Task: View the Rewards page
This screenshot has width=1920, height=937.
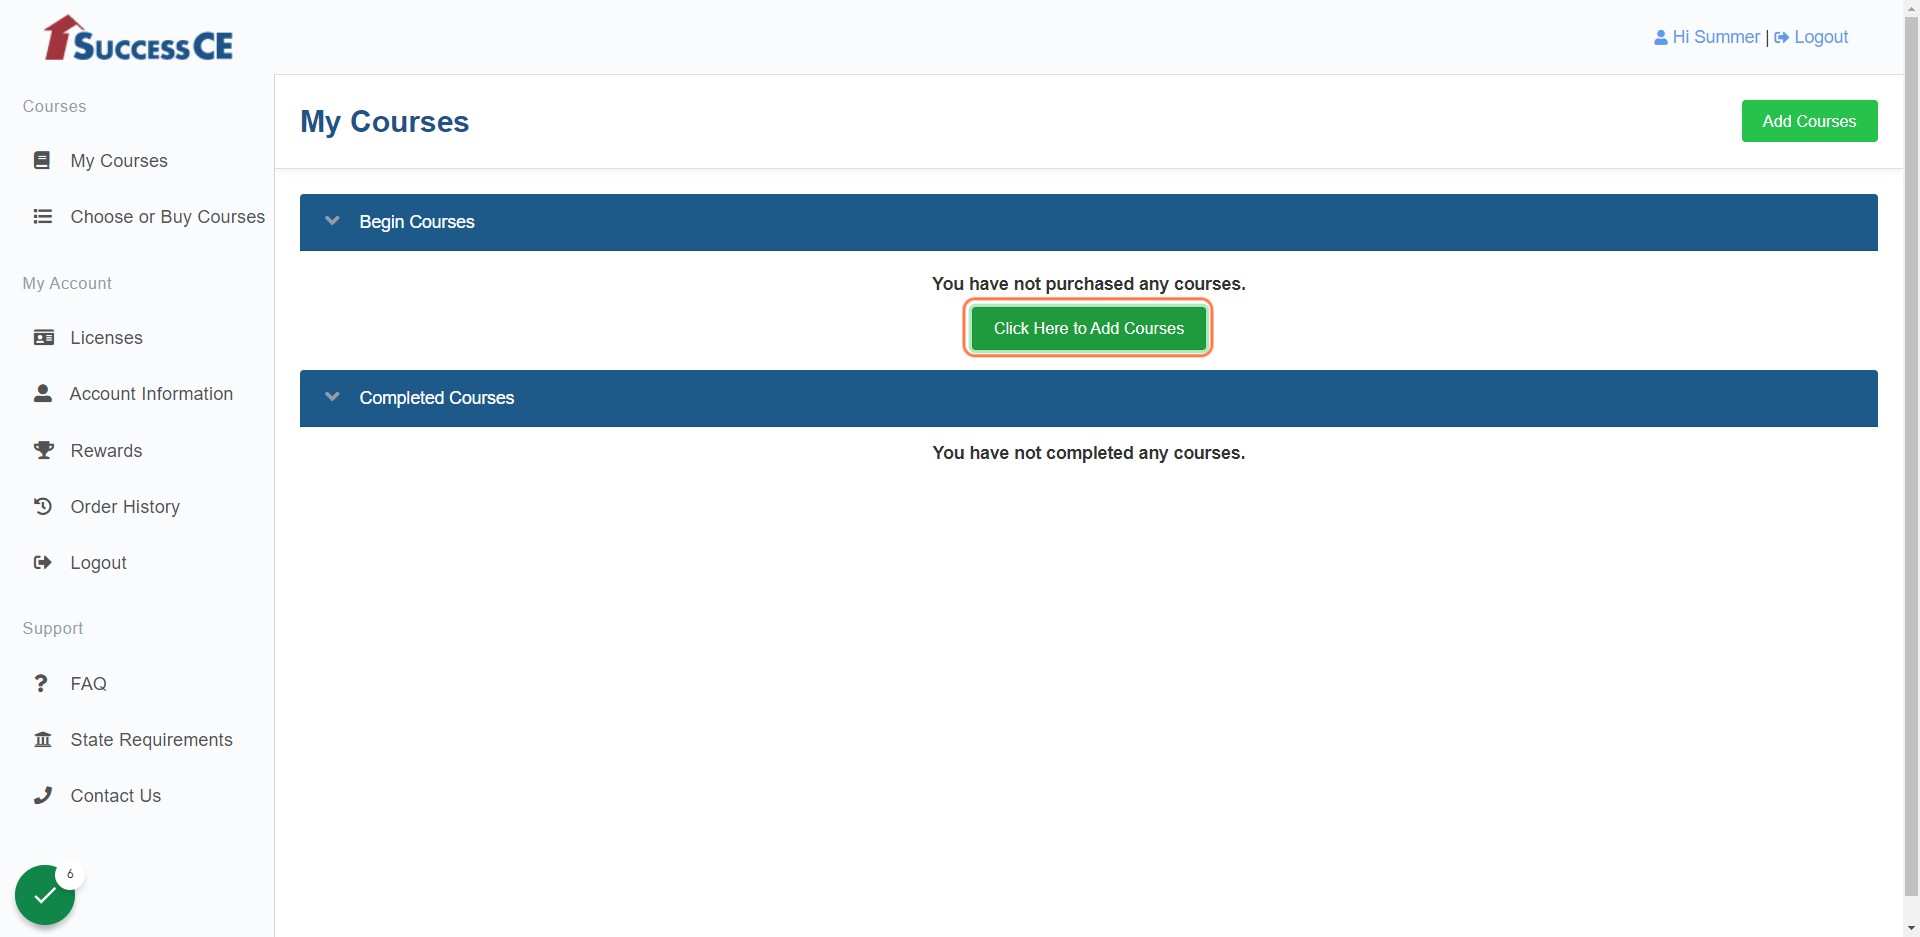Action: (x=107, y=450)
